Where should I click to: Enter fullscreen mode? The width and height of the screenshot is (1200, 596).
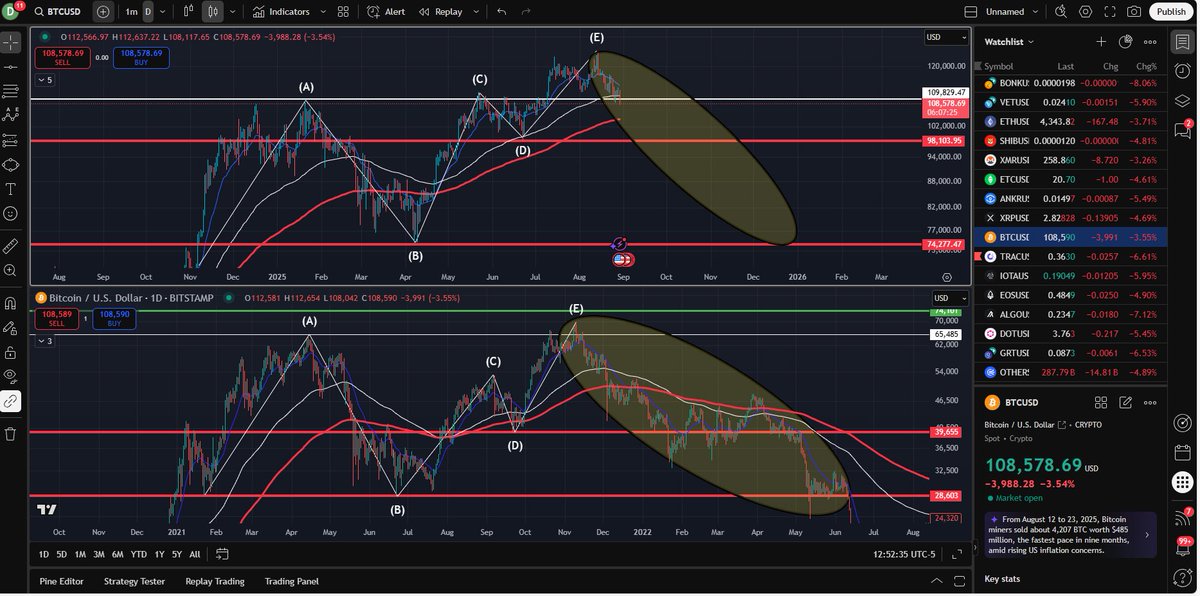click(1110, 12)
